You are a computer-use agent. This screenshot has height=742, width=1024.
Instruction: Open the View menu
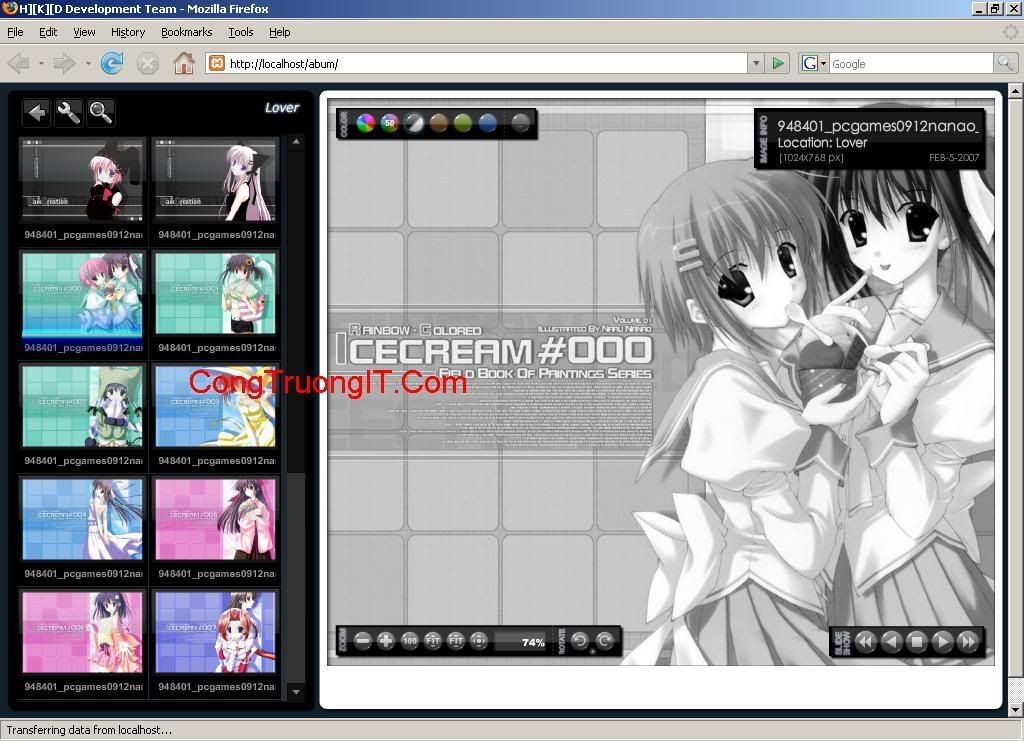tap(84, 32)
